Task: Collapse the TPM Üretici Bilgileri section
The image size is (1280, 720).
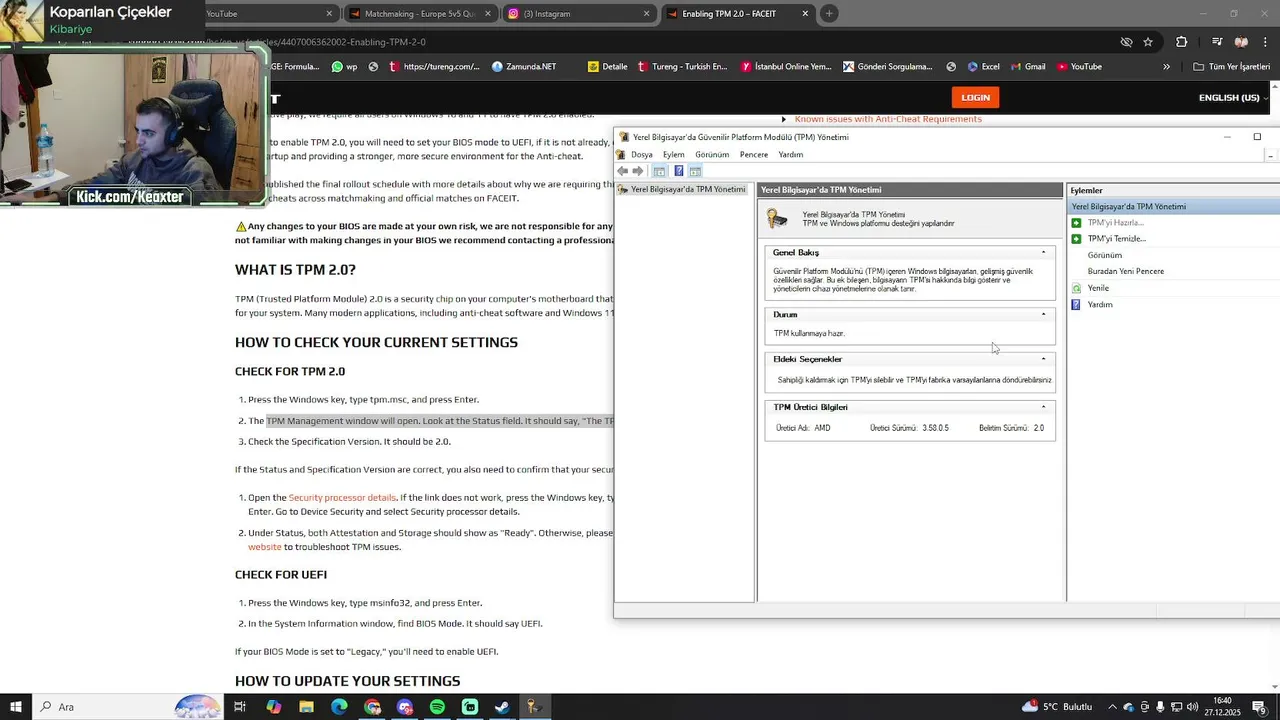Action: [1043, 407]
